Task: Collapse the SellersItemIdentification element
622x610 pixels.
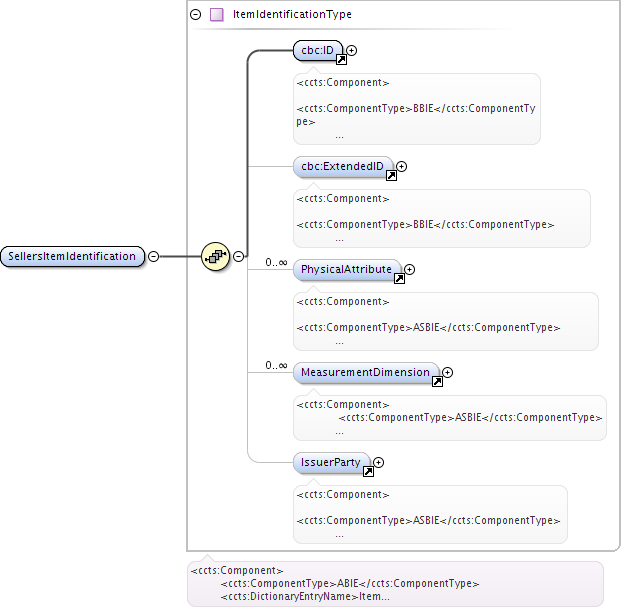Action: (x=154, y=257)
